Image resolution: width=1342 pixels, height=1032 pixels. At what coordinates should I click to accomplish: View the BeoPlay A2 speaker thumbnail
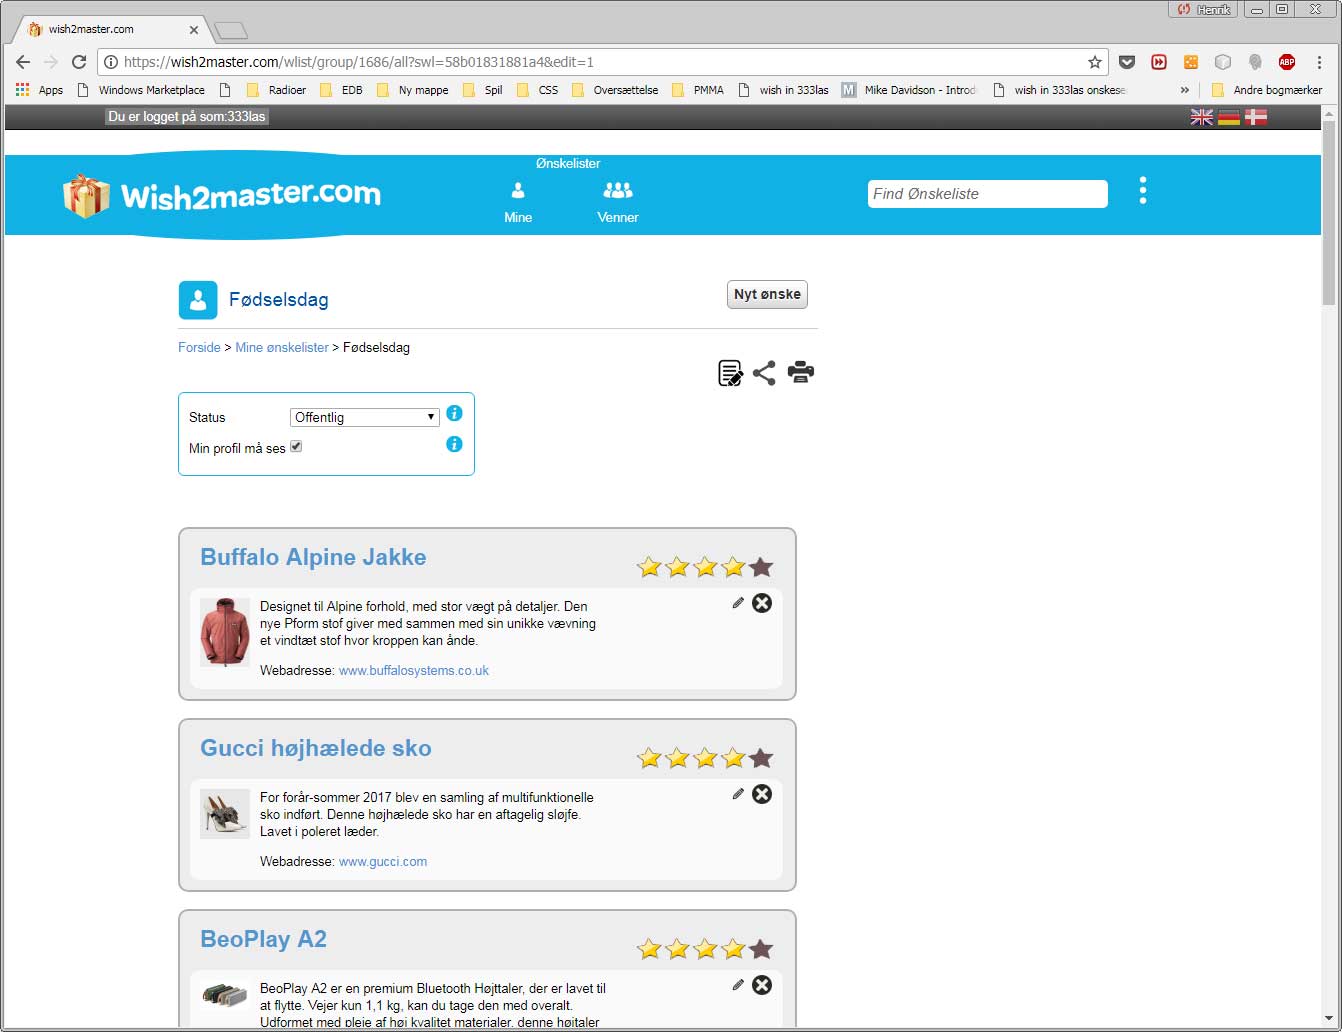(225, 994)
